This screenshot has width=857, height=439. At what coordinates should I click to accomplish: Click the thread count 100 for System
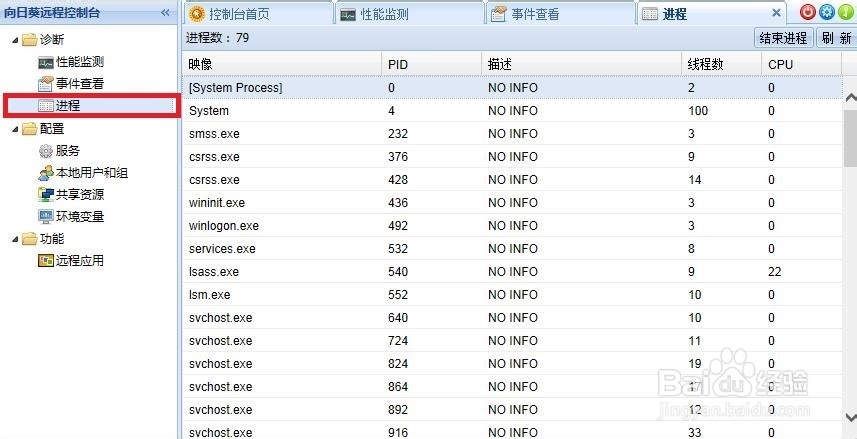tap(698, 111)
